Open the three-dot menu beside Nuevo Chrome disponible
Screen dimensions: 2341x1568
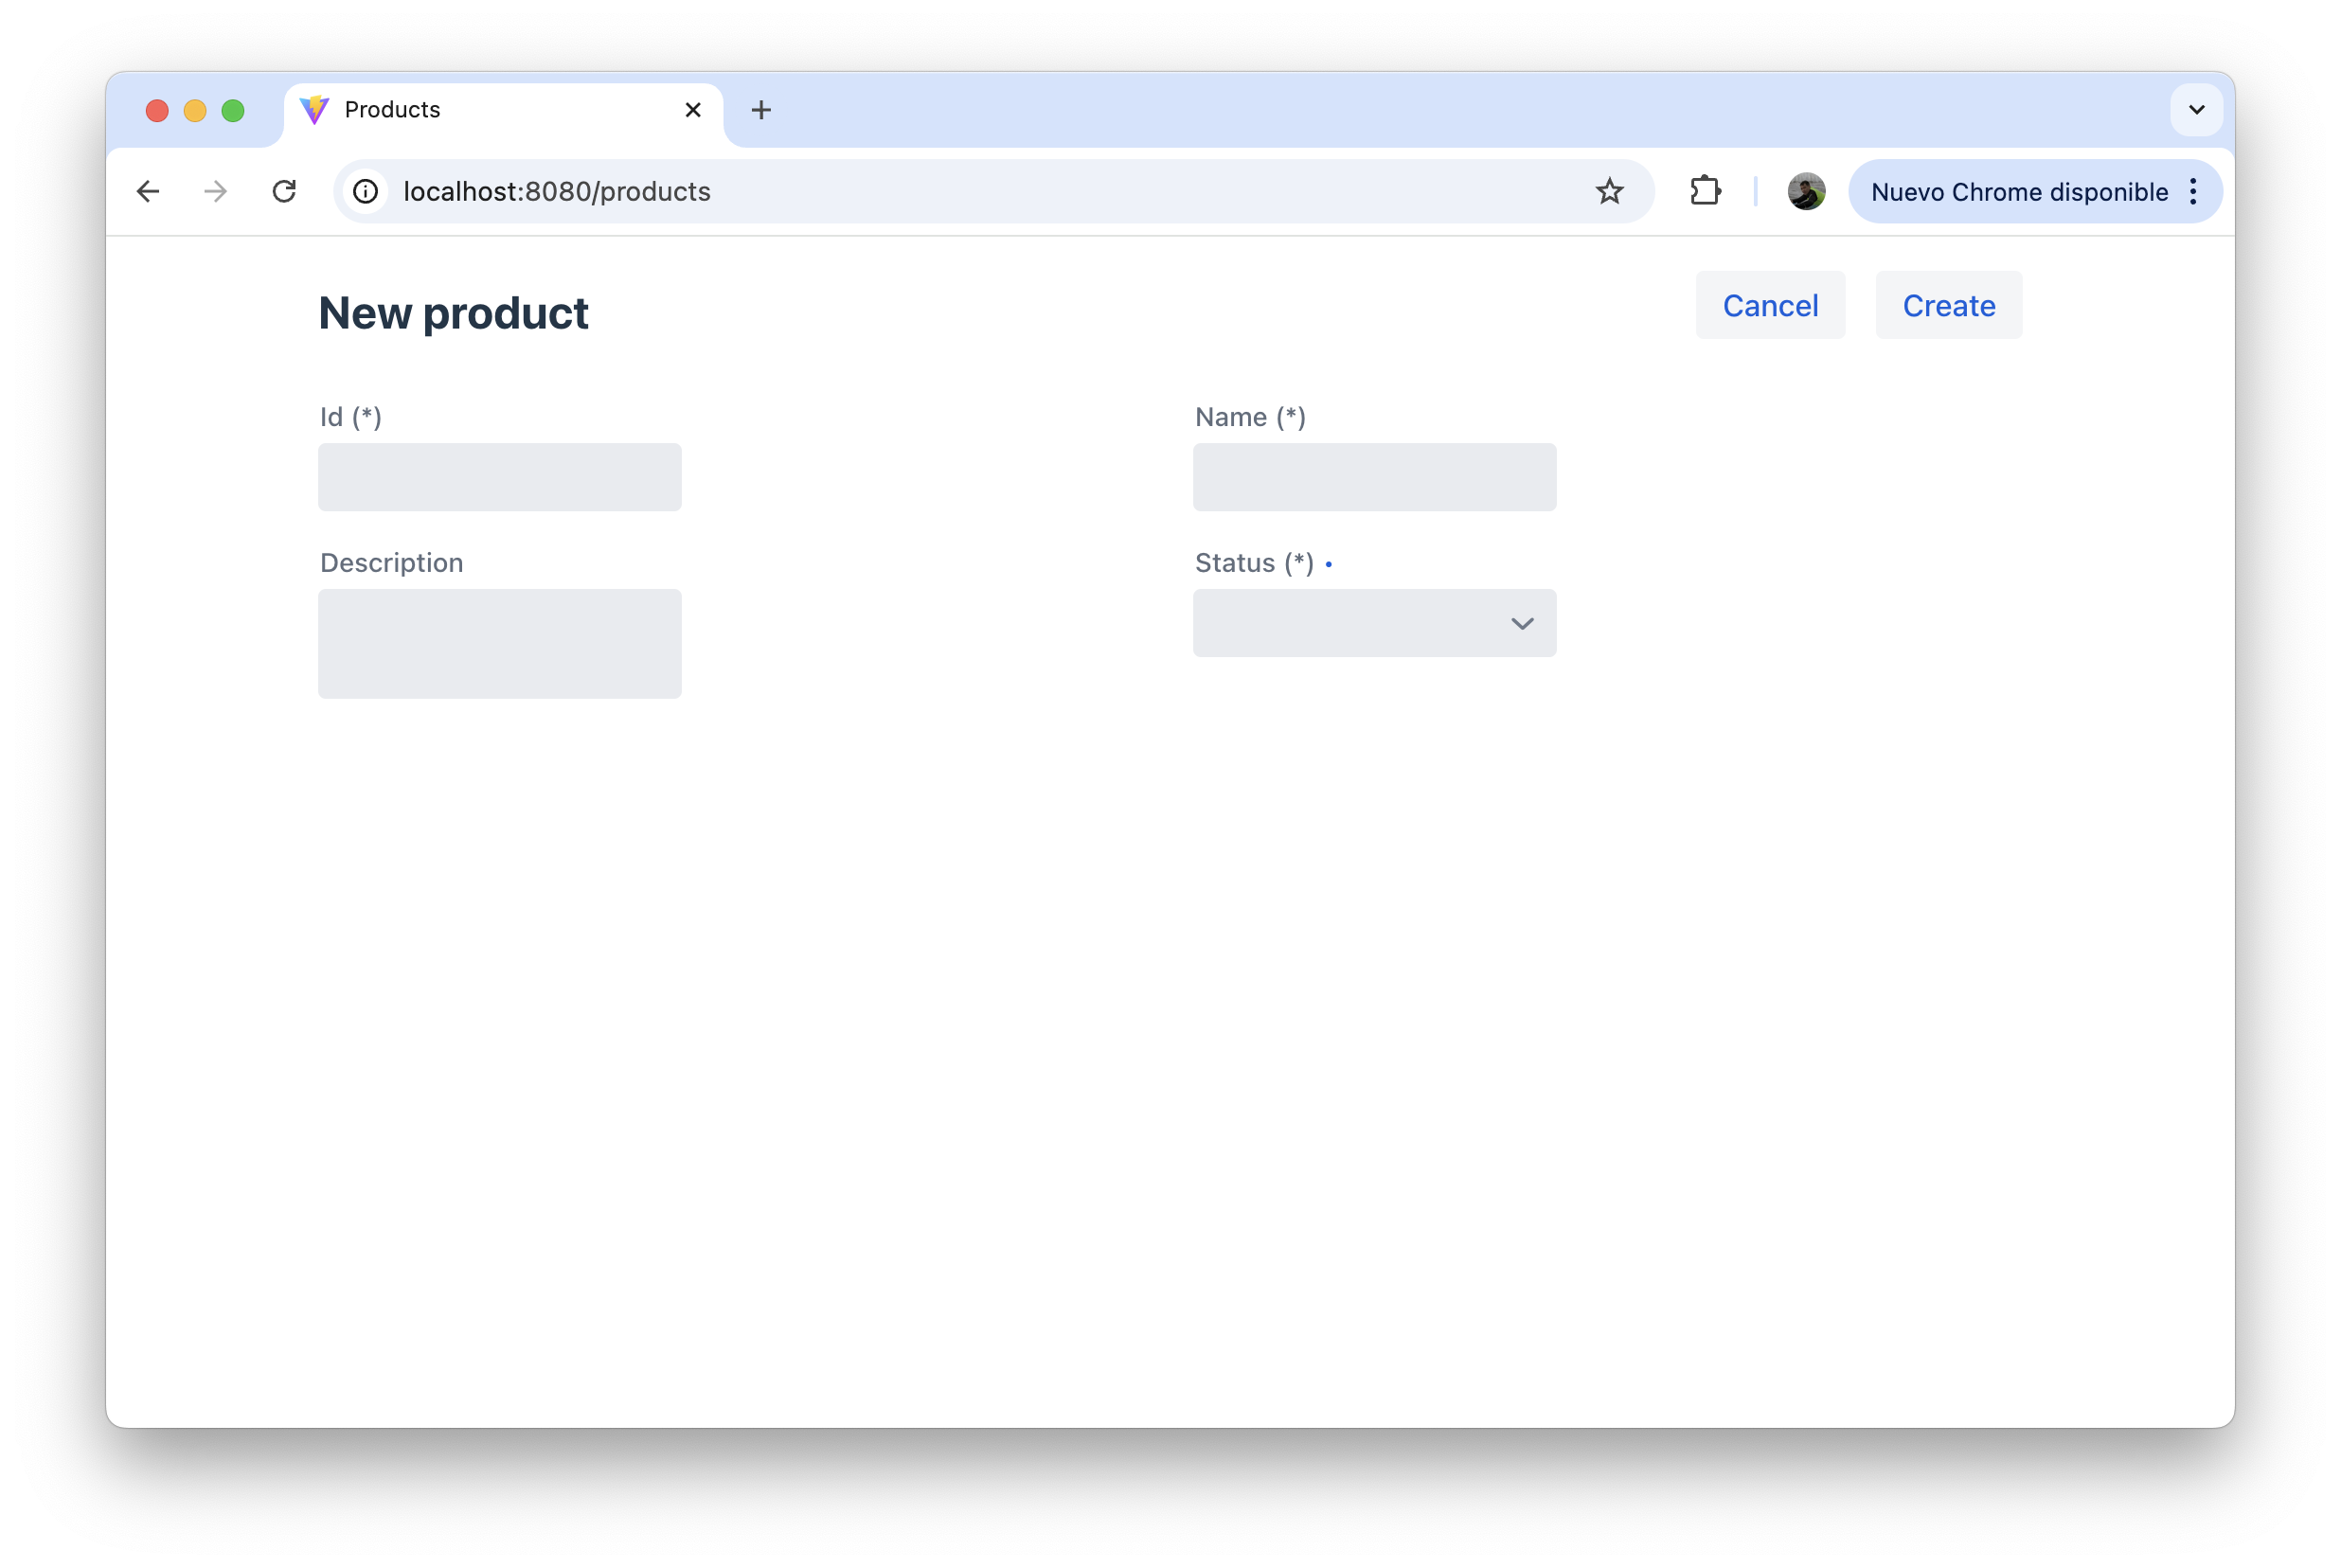2193,191
